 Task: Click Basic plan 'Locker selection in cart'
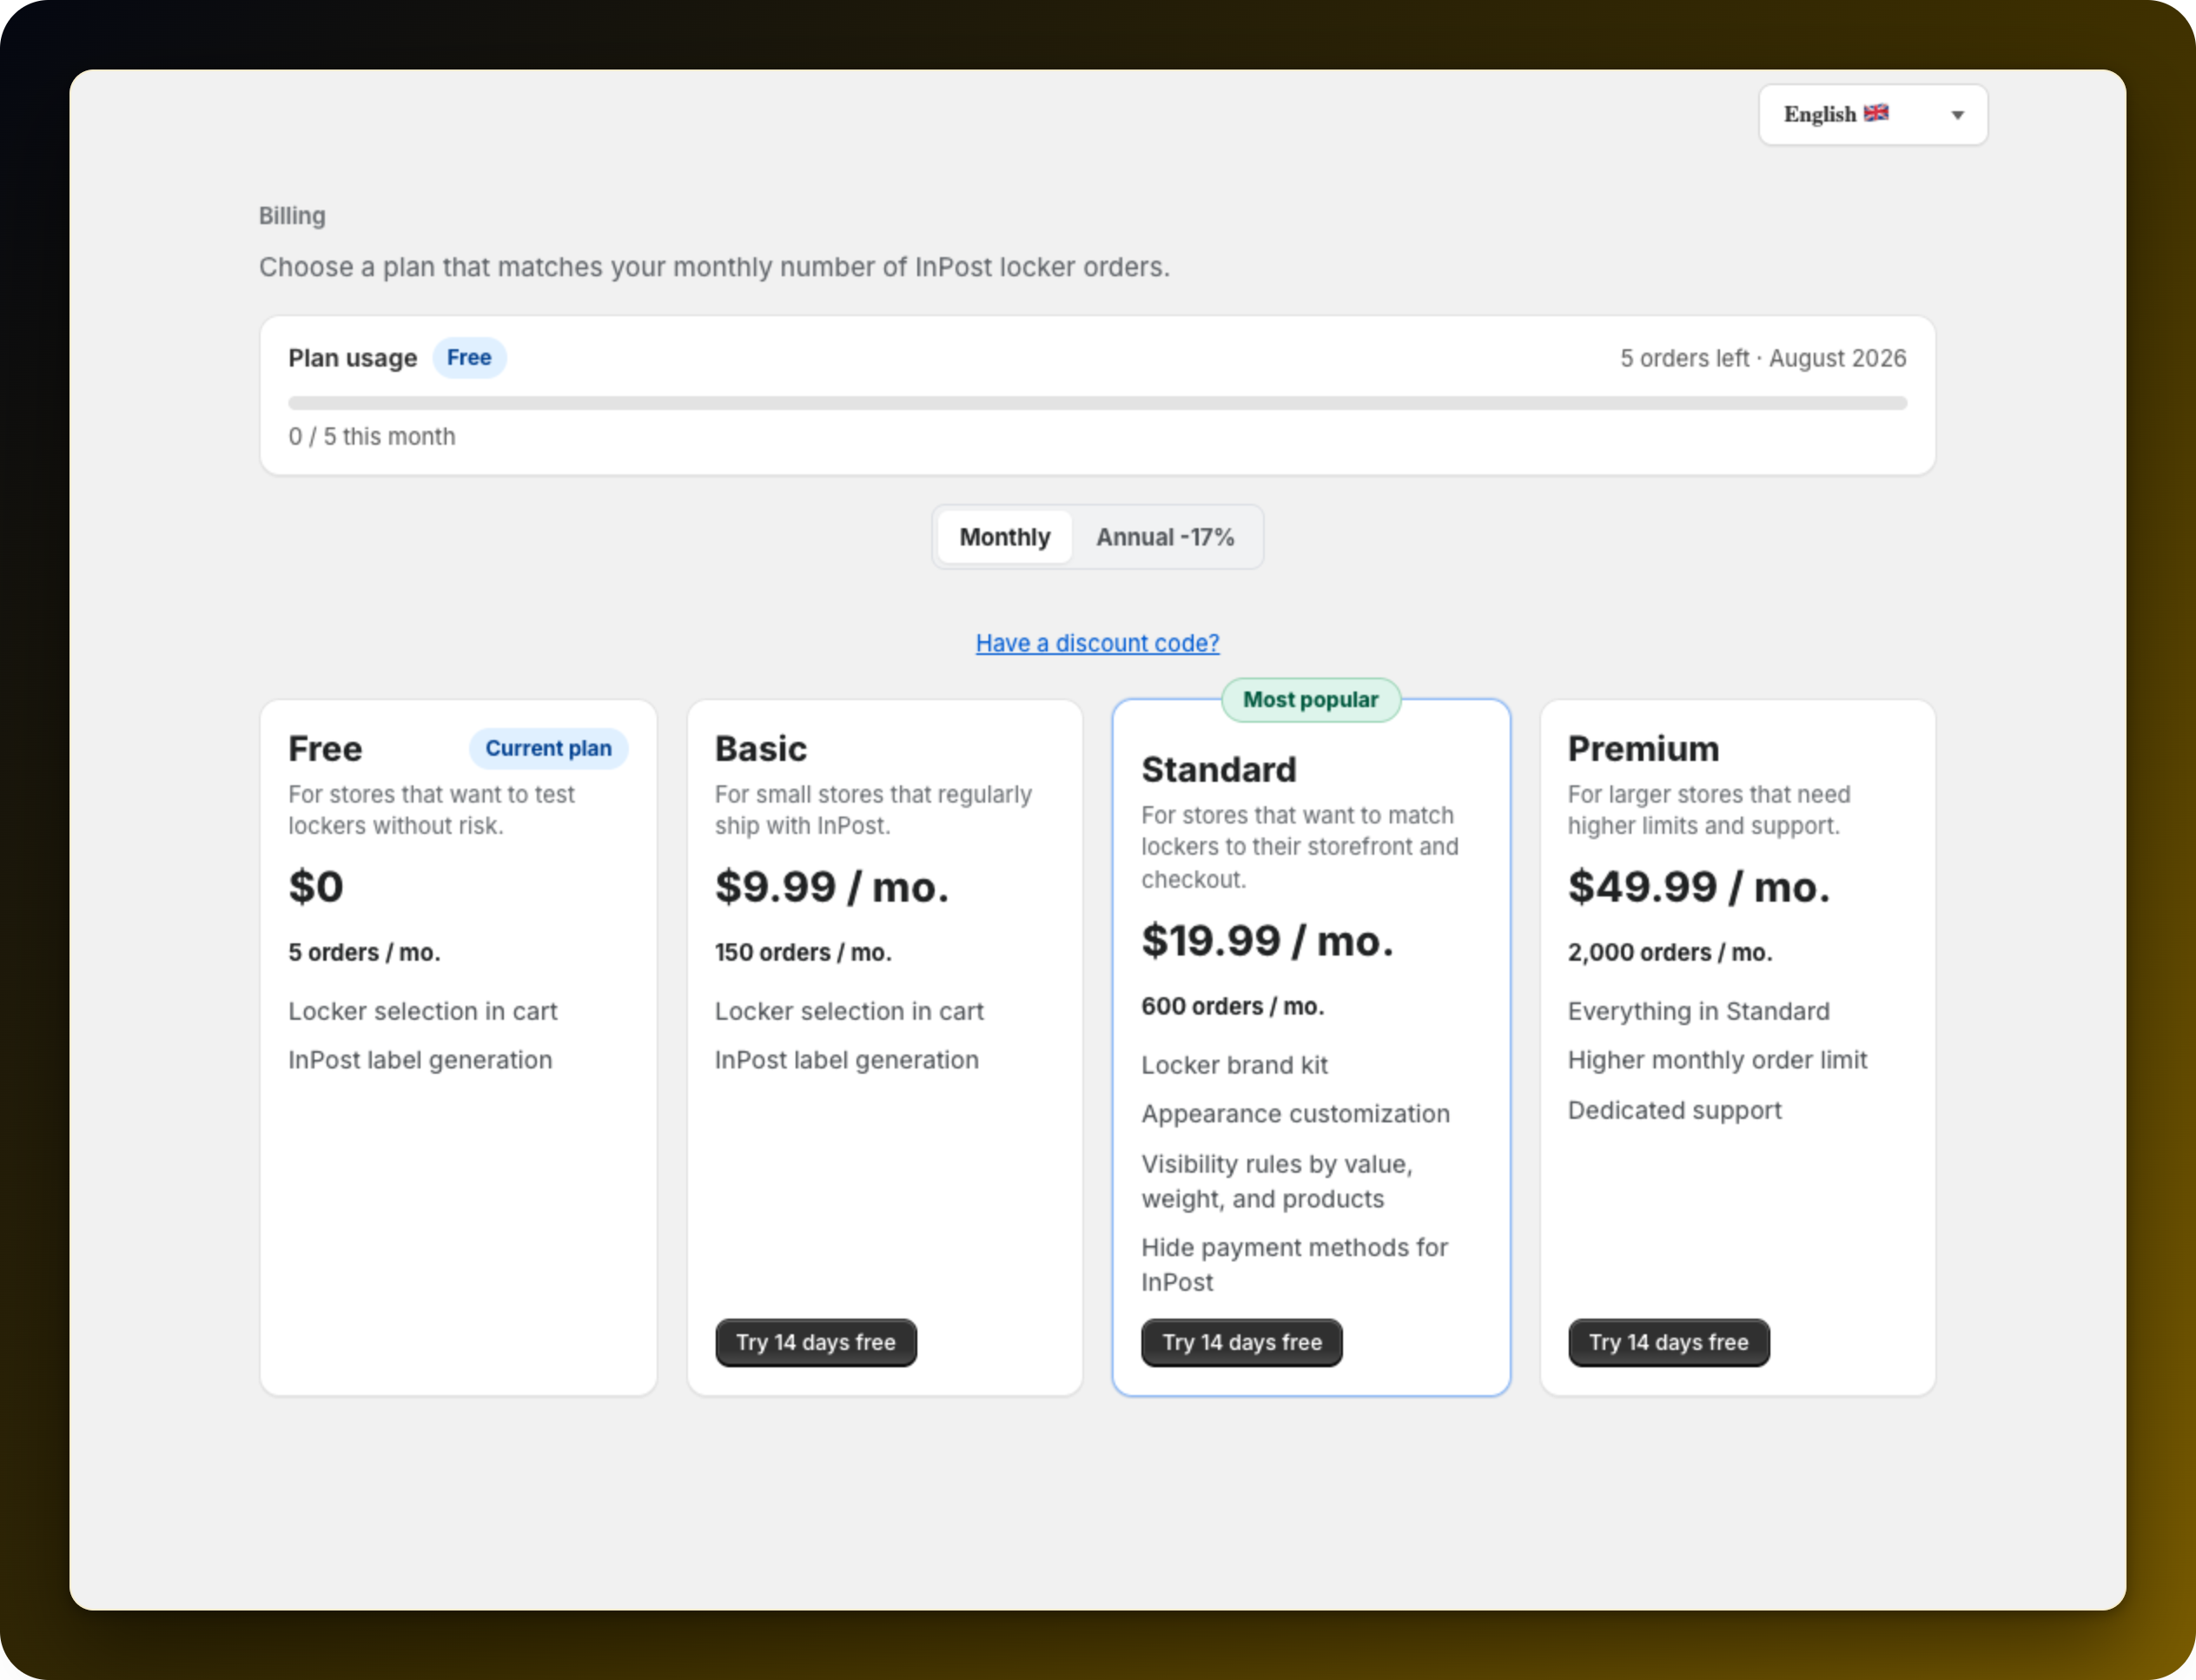[849, 1011]
